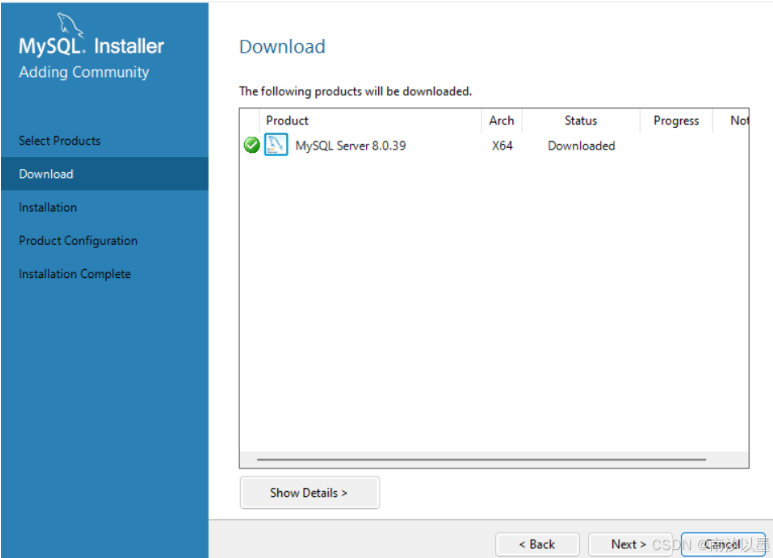Click the X64 architecture cell
The width and height of the screenshot is (773, 558).
[502, 146]
